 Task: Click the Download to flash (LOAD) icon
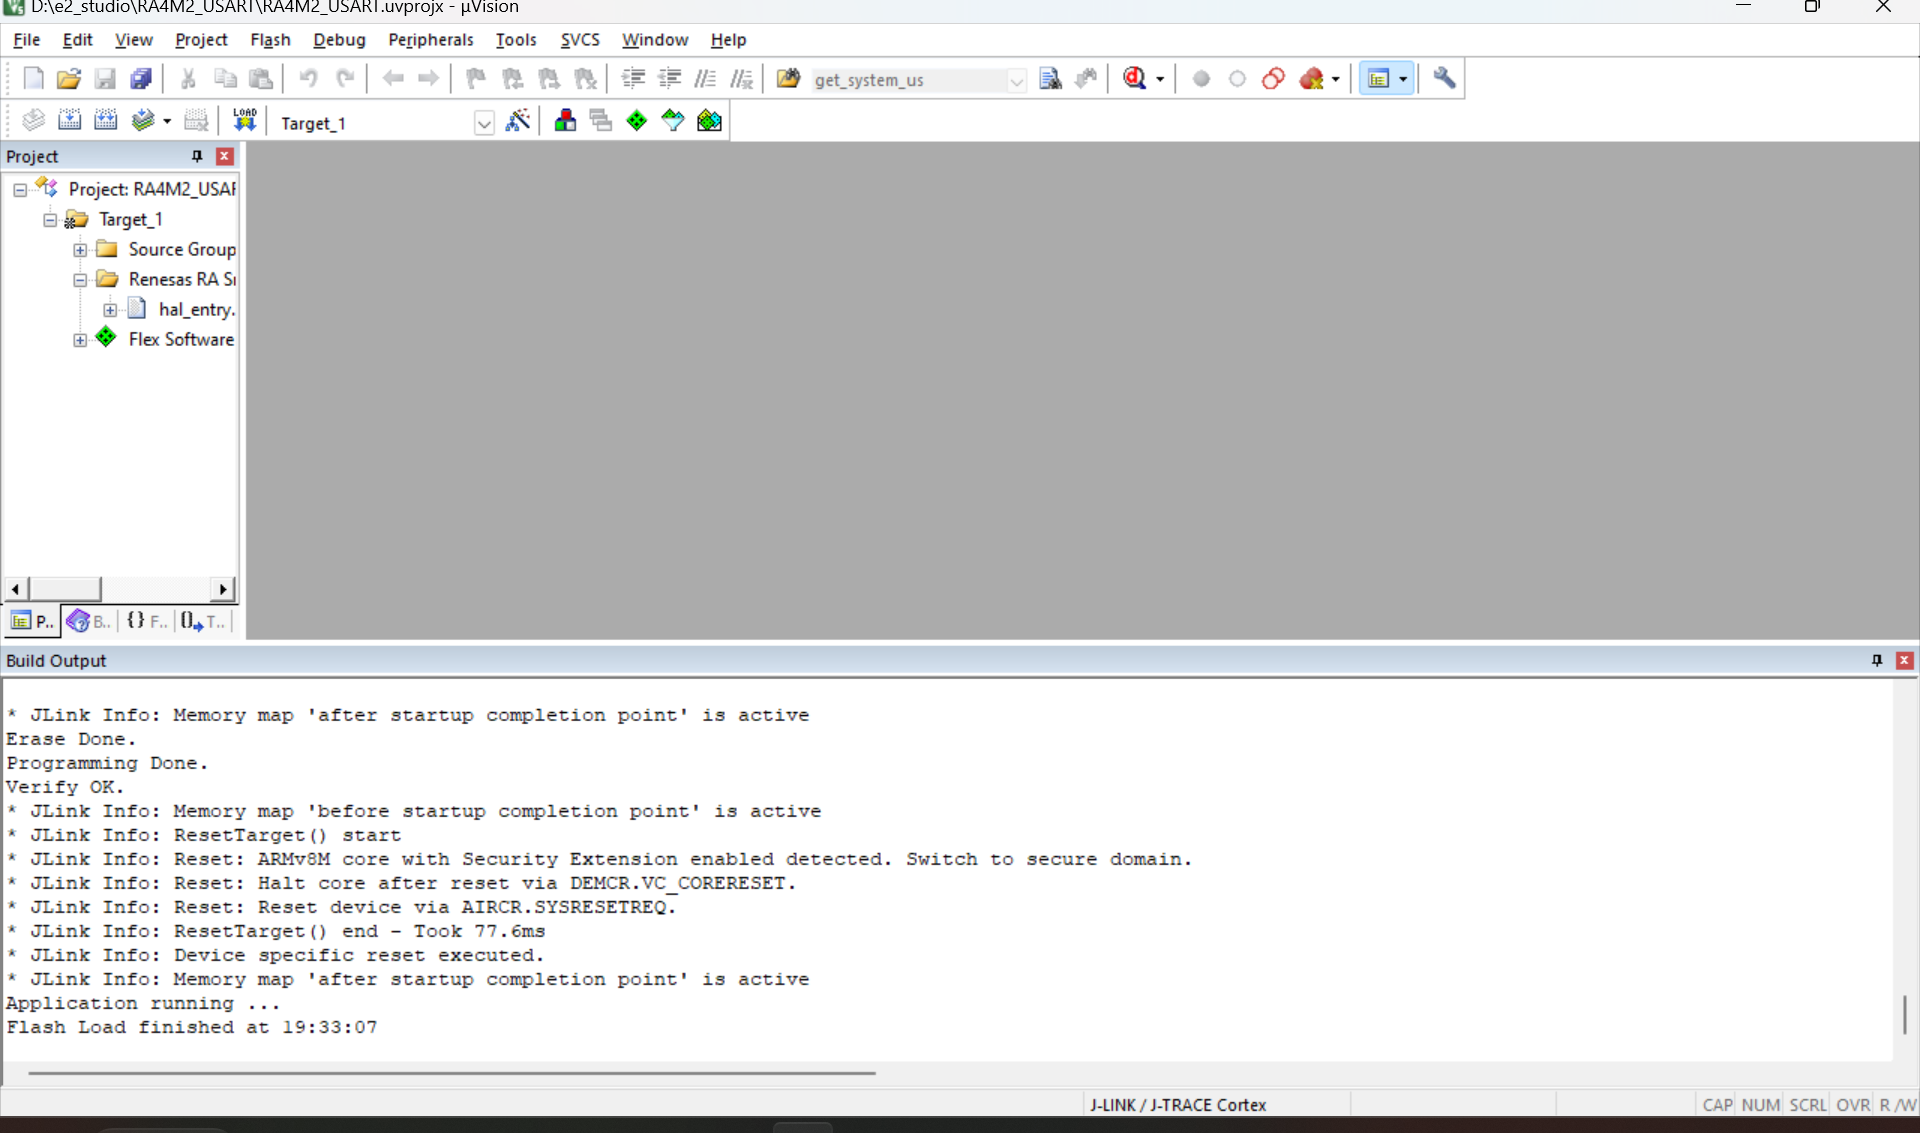tap(244, 121)
